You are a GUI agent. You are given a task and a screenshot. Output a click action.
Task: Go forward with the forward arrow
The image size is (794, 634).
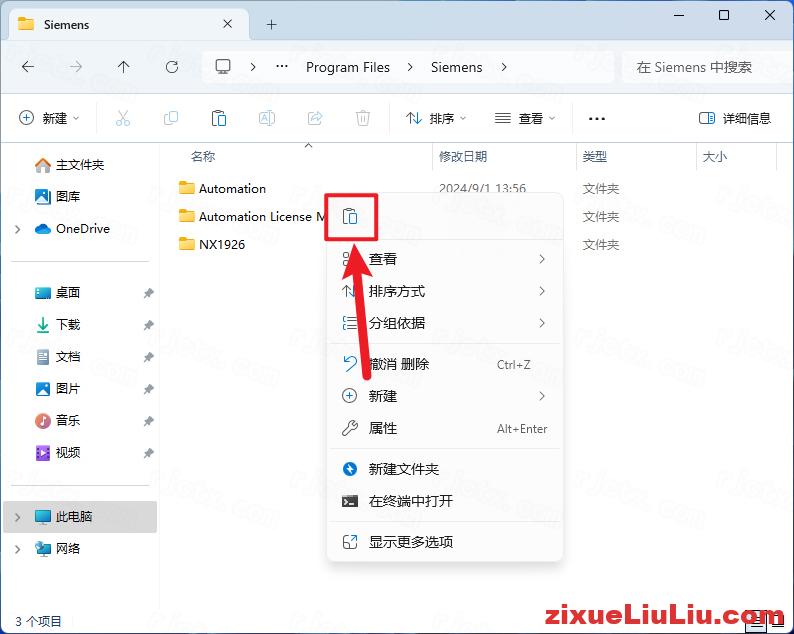[76, 67]
